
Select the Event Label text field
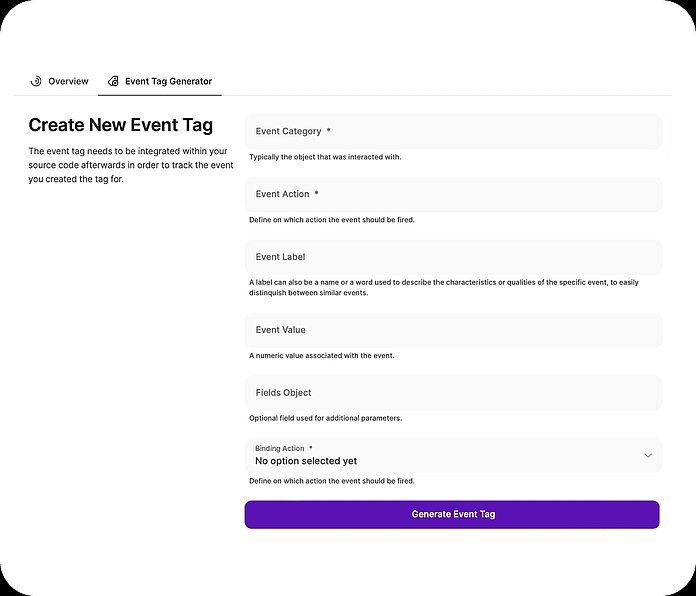click(453, 257)
